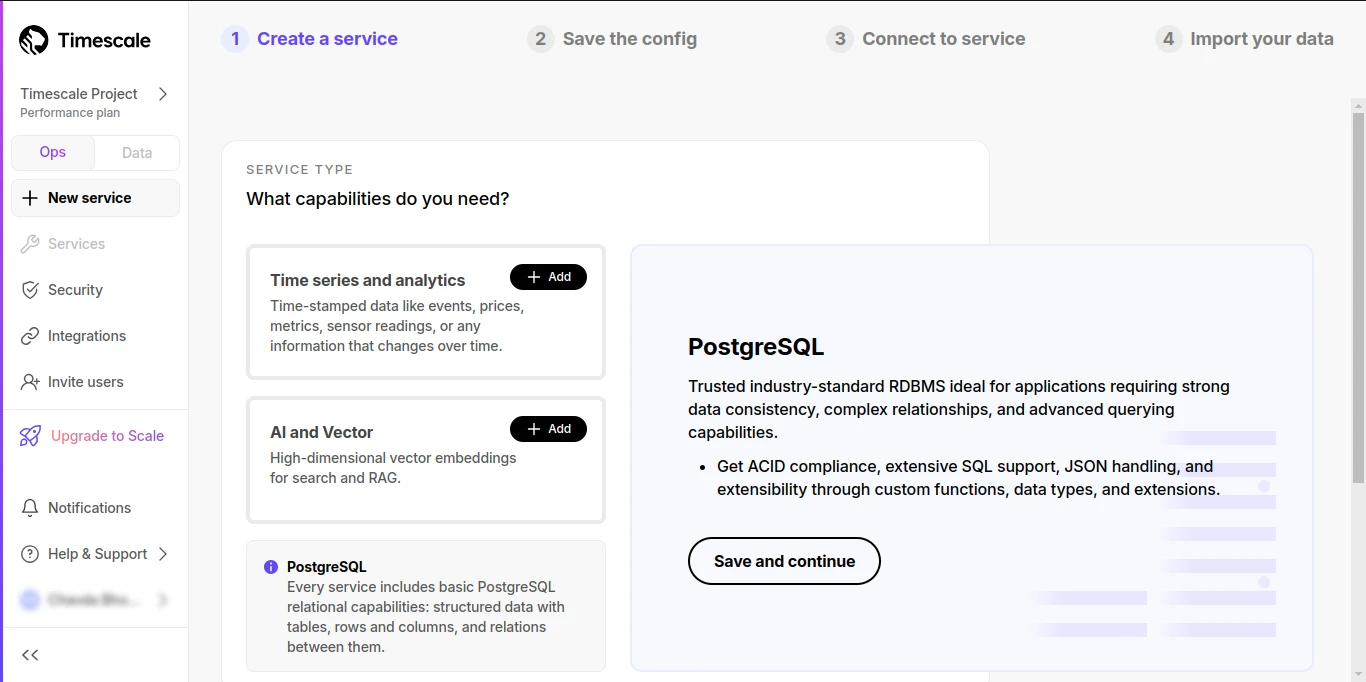Image resolution: width=1366 pixels, height=682 pixels.
Task: Click the Create a service step label
Action: [x=327, y=39]
